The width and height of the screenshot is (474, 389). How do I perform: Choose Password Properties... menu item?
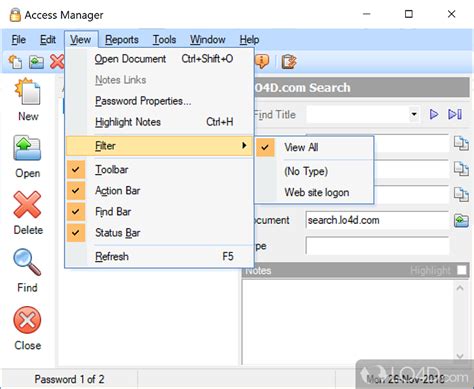click(x=159, y=101)
